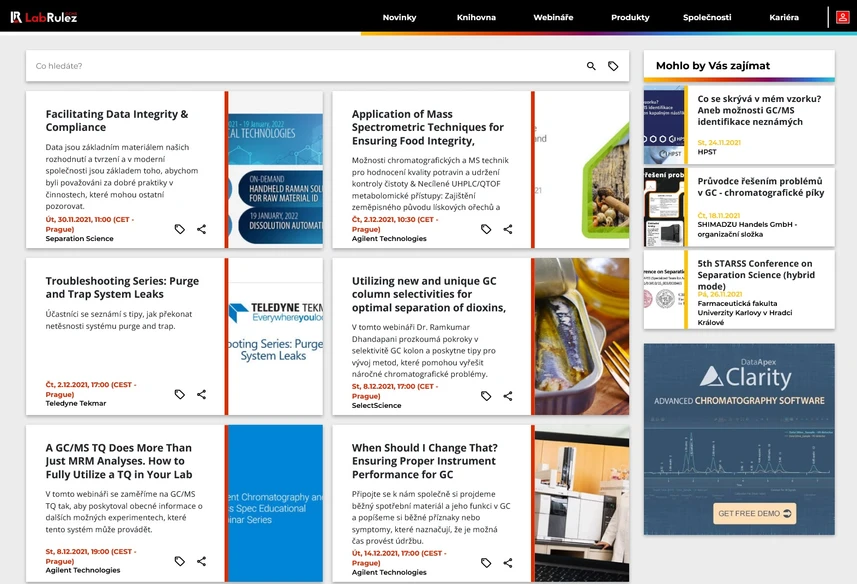The width and height of the screenshot is (857, 584).
Task: Share the Troubleshooting Series Purge and Trap webinar
Action: point(202,394)
